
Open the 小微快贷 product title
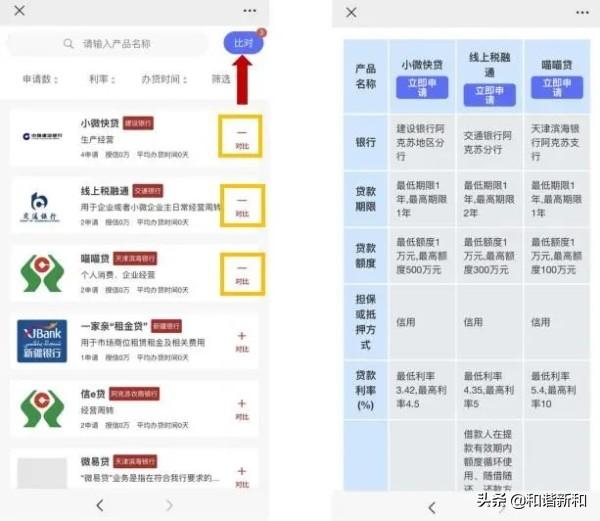[99, 123]
